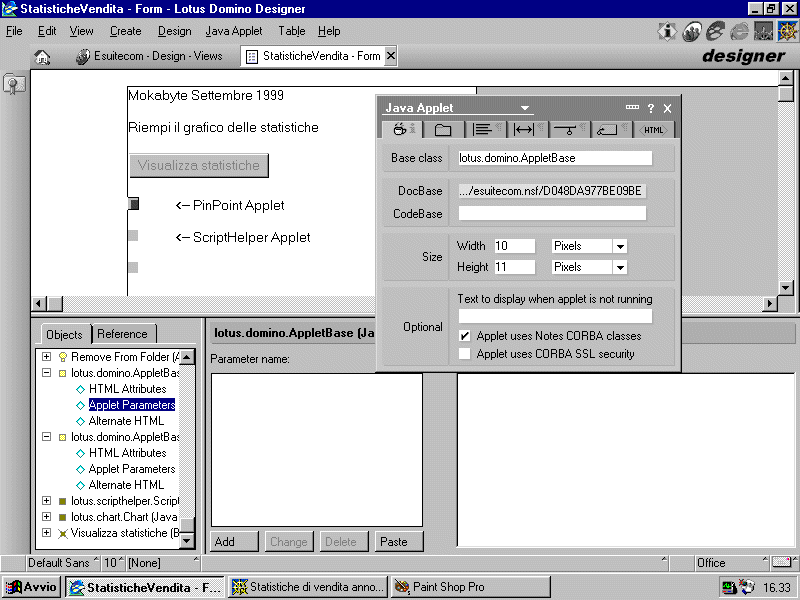800x600 pixels.
Task: Click the Visualizza statistiche event icon in the tree
Action: 62,533
